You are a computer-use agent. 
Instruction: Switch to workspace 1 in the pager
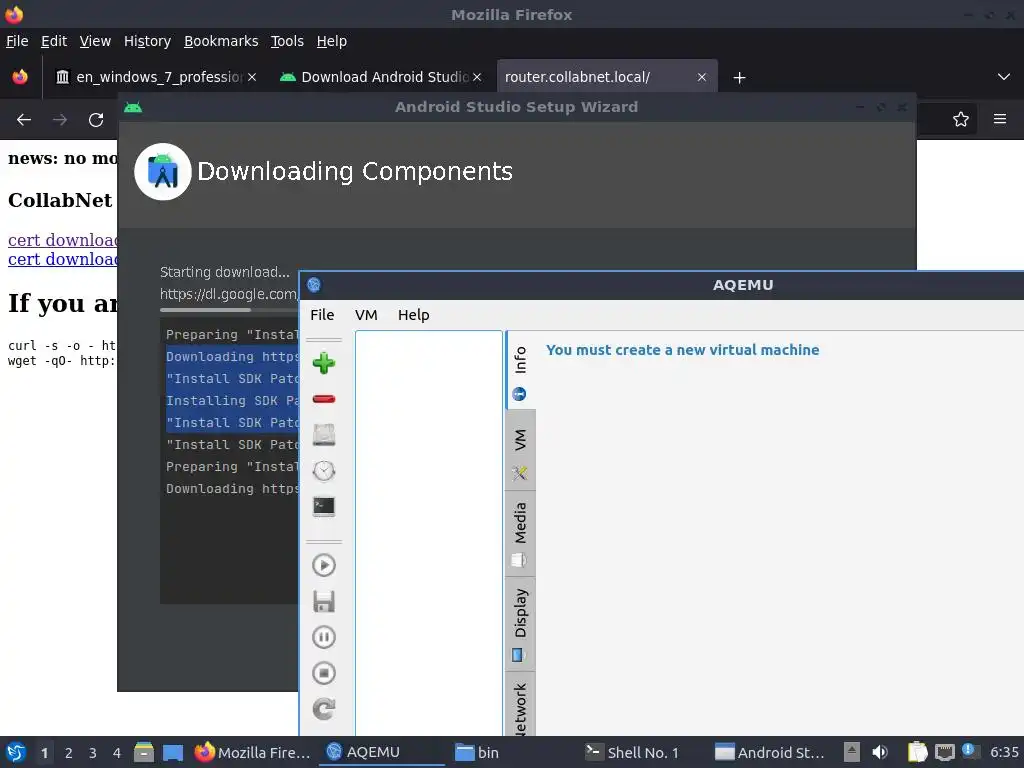(x=44, y=753)
